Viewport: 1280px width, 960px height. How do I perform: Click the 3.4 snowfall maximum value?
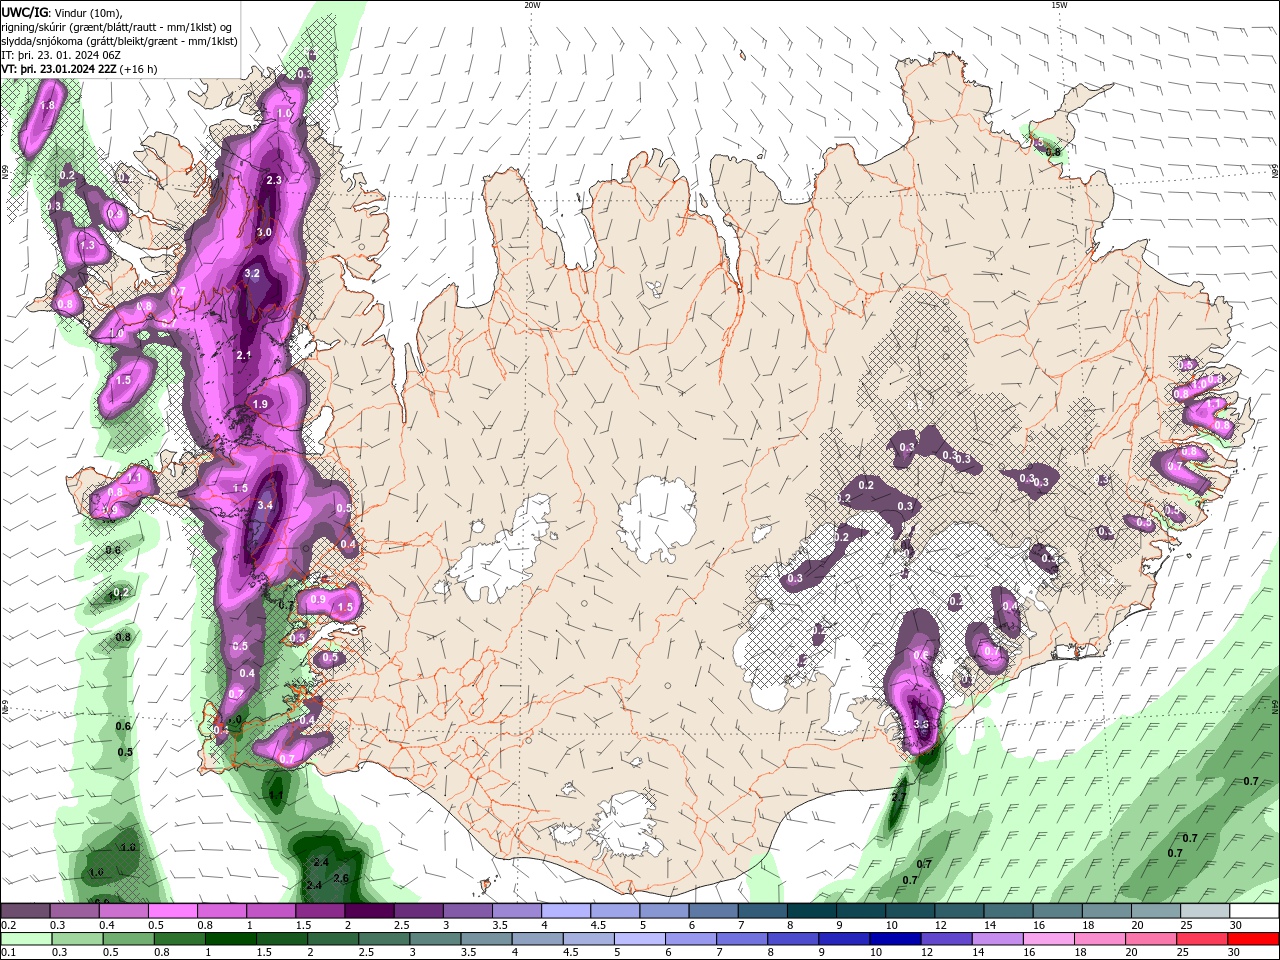point(265,505)
